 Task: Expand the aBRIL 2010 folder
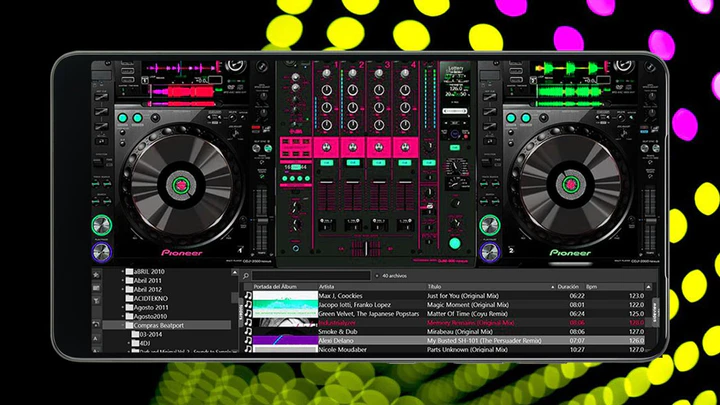123,271
